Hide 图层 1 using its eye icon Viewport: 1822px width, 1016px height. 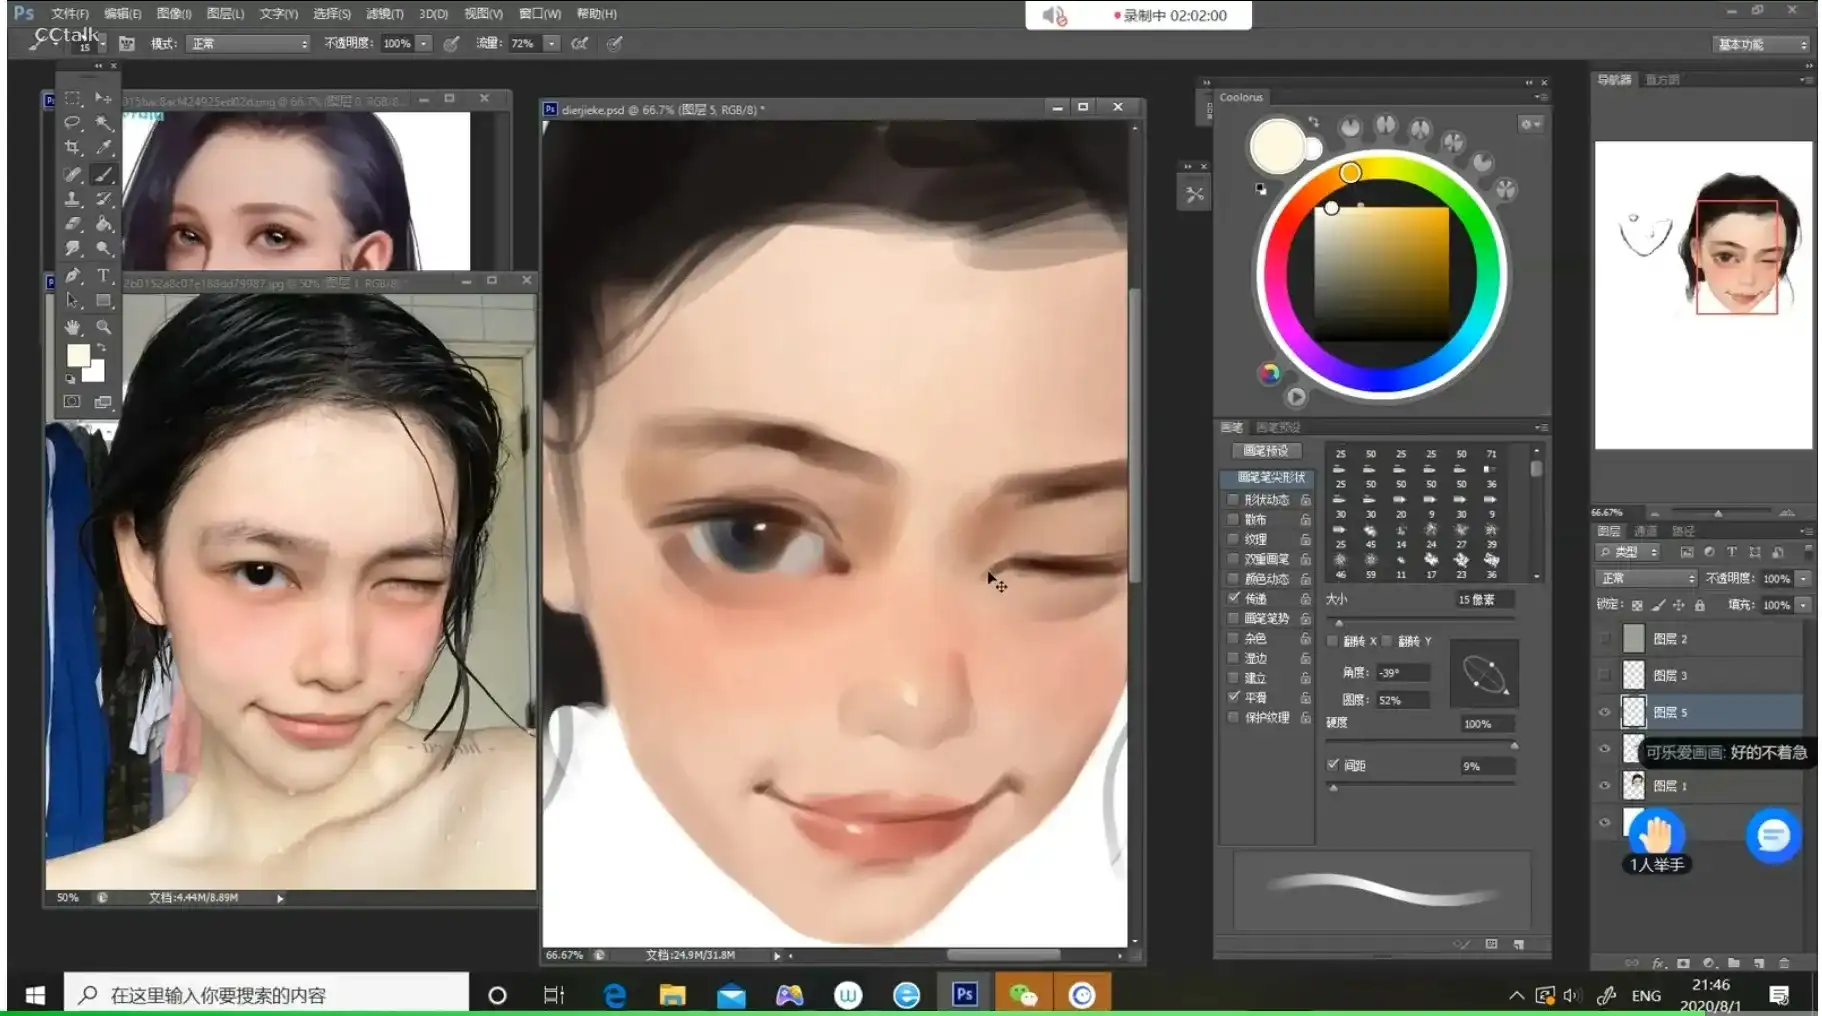pyautogui.click(x=1605, y=786)
